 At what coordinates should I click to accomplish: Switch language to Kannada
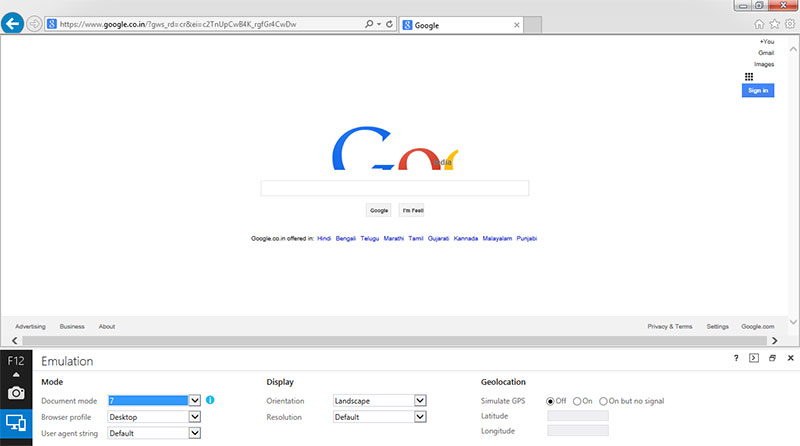[x=466, y=238]
